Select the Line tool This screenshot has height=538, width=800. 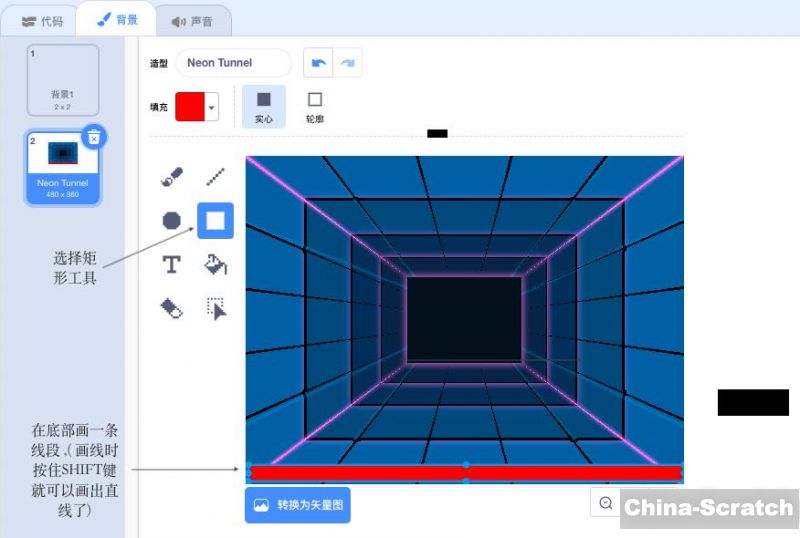pyautogui.click(x=215, y=177)
